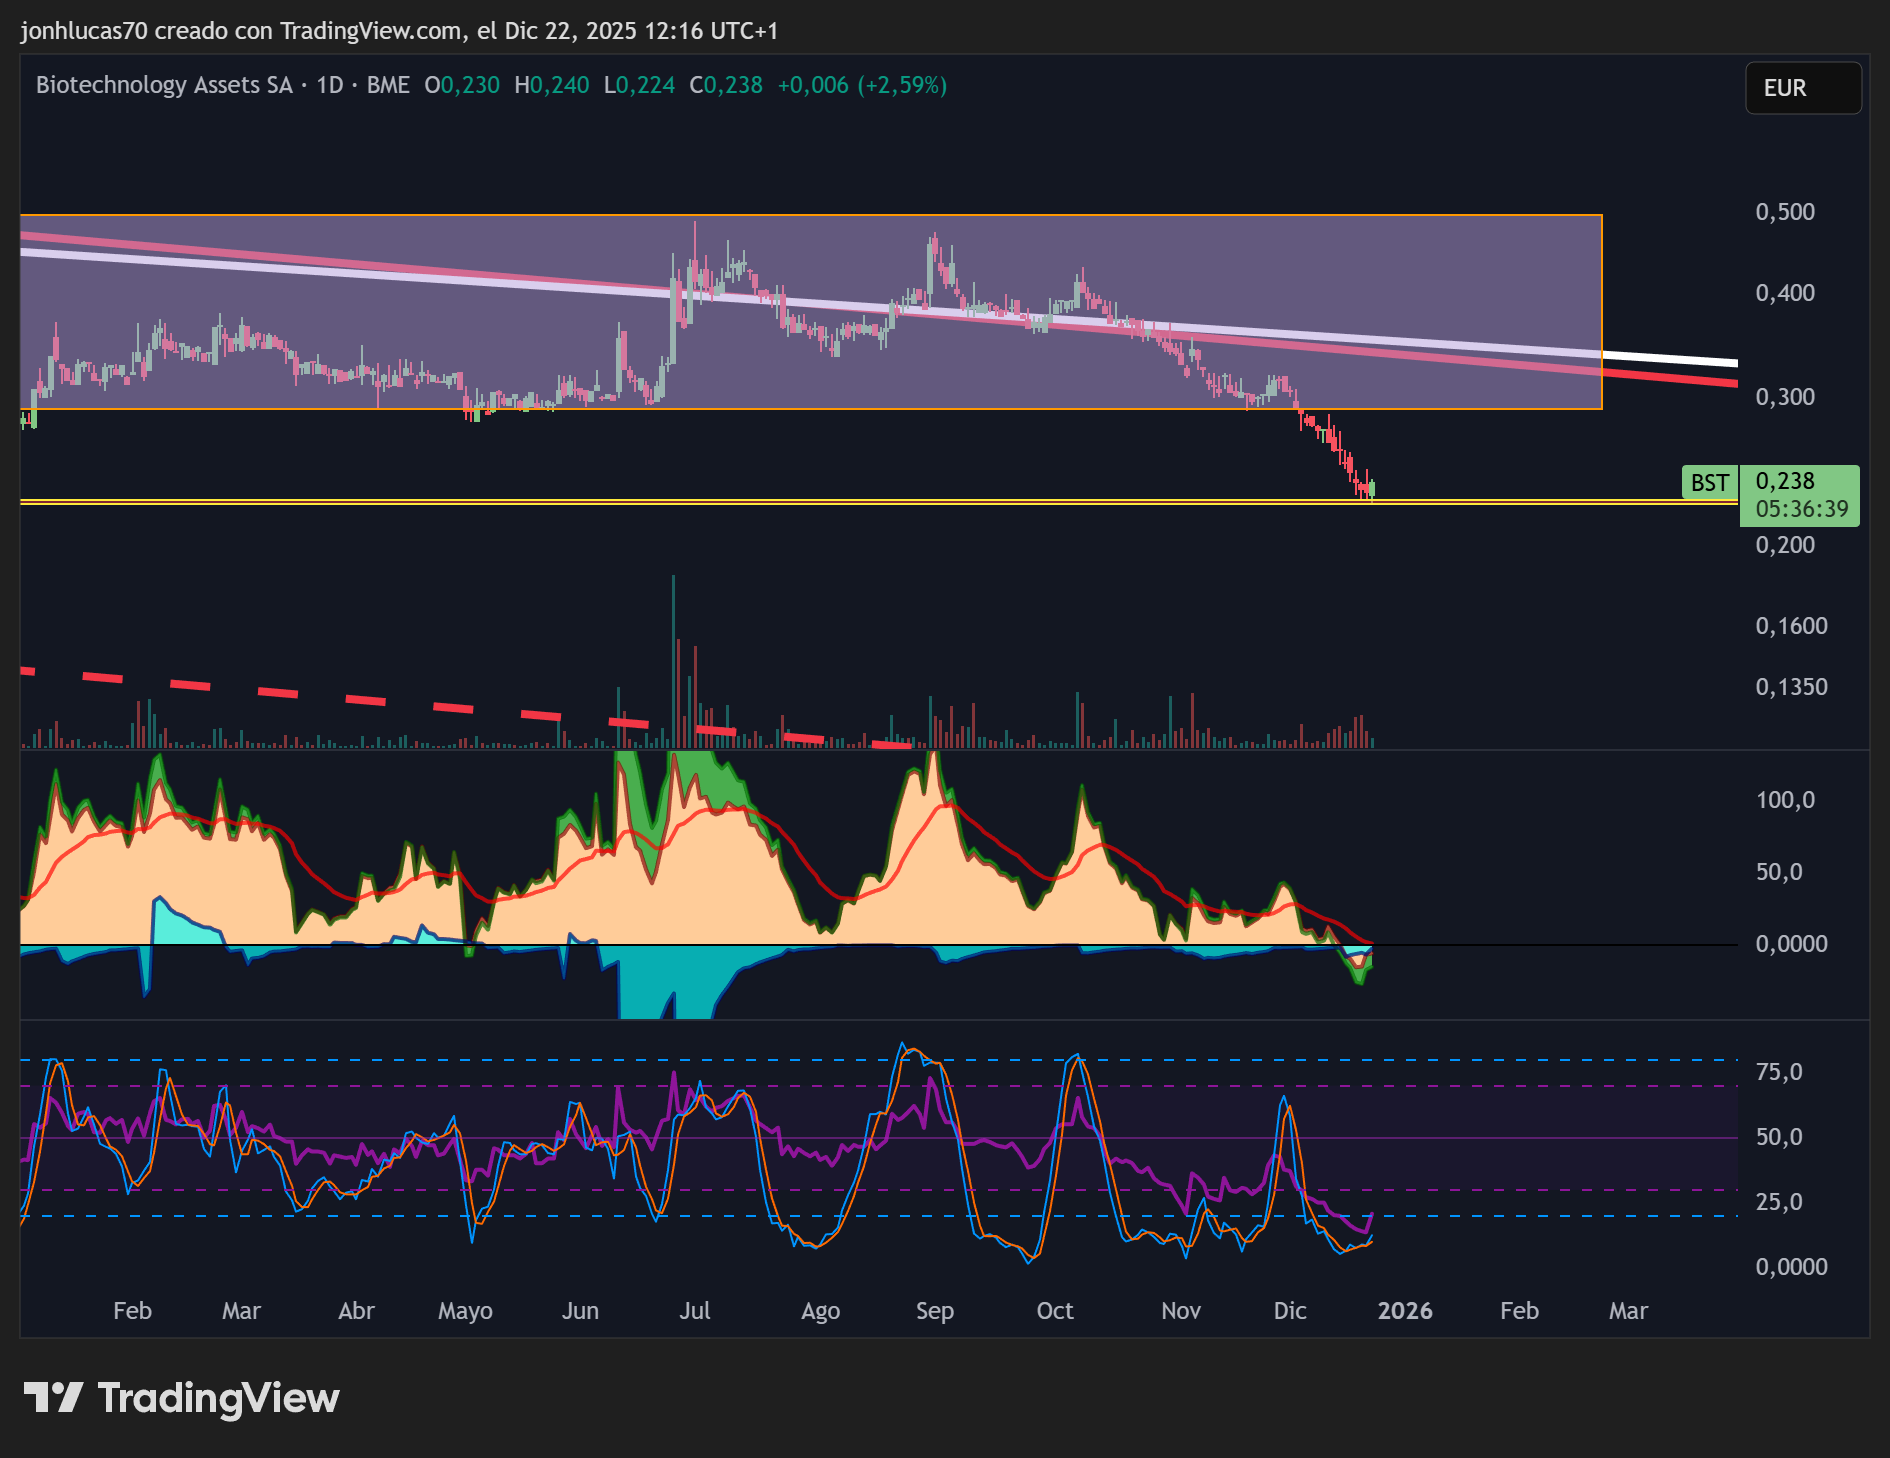Click the TradingView logo icon
Image resolution: width=1890 pixels, height=1458 pixels.
[x=53, y=1397]
